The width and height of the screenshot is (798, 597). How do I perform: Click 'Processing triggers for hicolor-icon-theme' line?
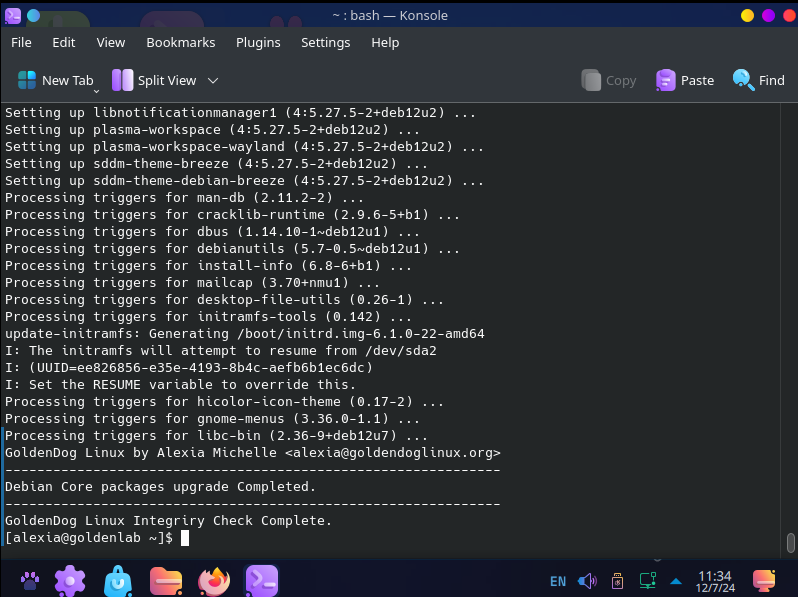tap(224, 402)
